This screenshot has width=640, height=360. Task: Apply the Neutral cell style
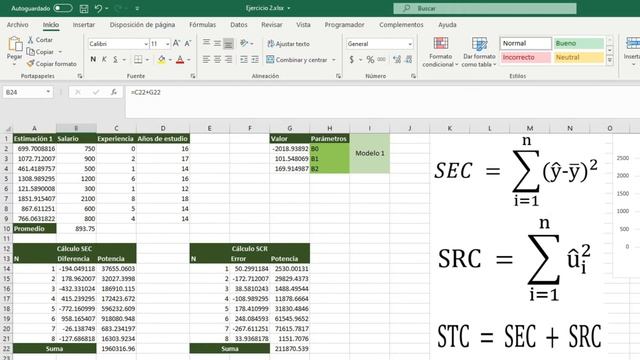coord(579,58)
